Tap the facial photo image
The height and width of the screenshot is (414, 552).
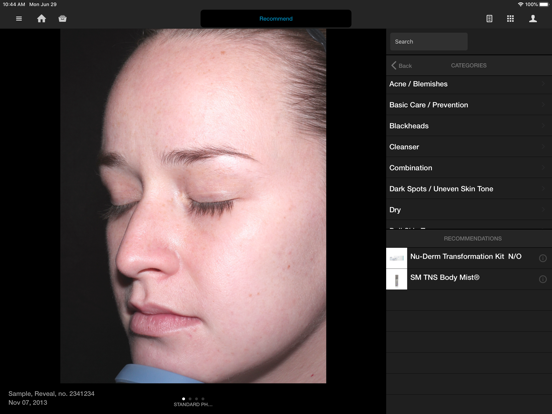(x=193, y=206)
